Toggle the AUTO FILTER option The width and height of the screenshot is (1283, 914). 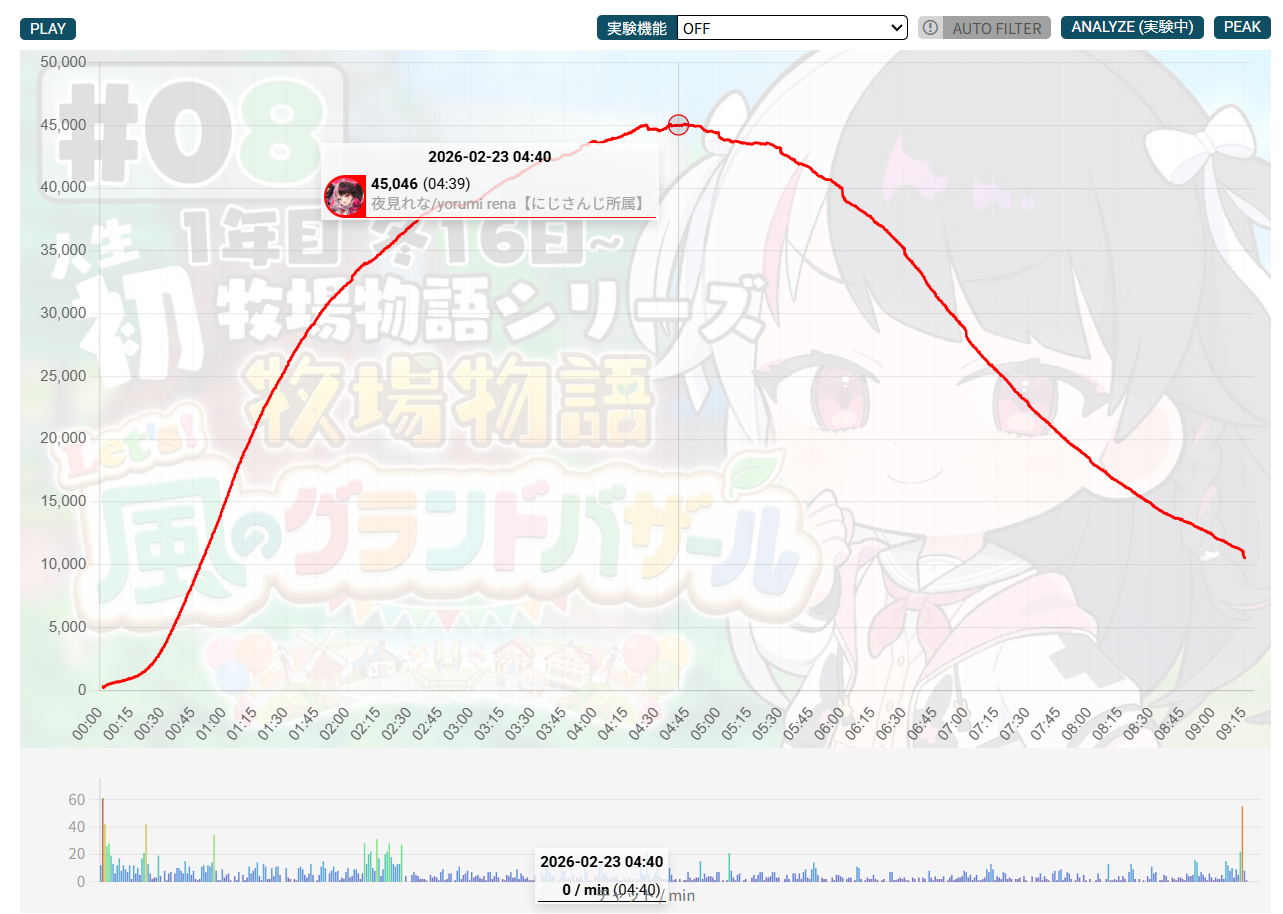tap(996, 28)
